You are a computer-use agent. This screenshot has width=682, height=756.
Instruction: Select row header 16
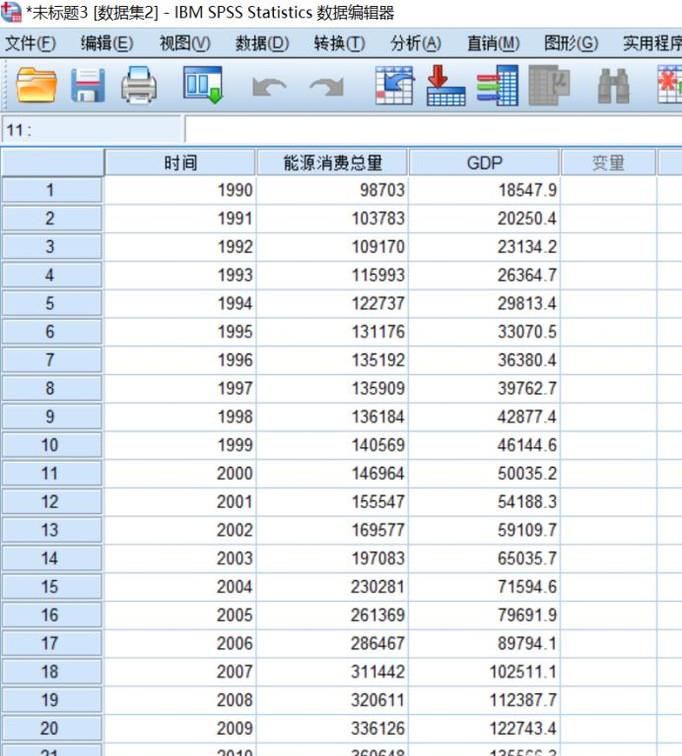point(52,615)
